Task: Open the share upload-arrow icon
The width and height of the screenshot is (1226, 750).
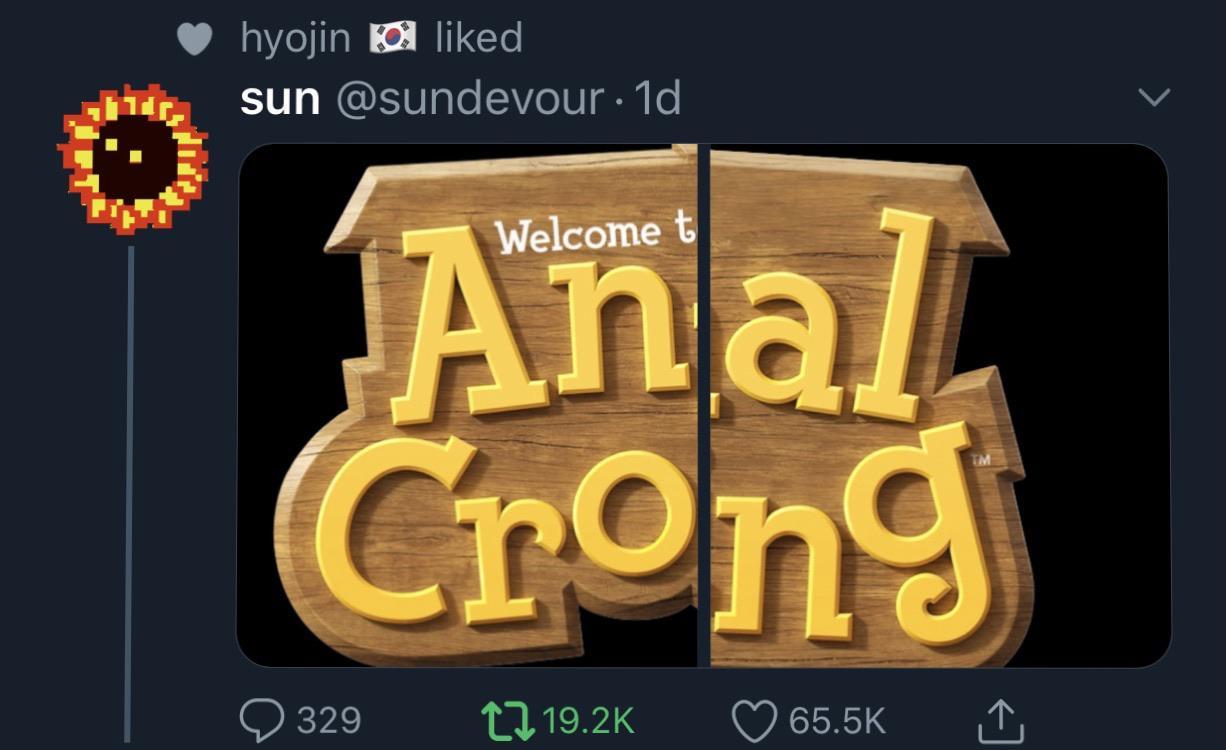Action: tap(999, 720)
